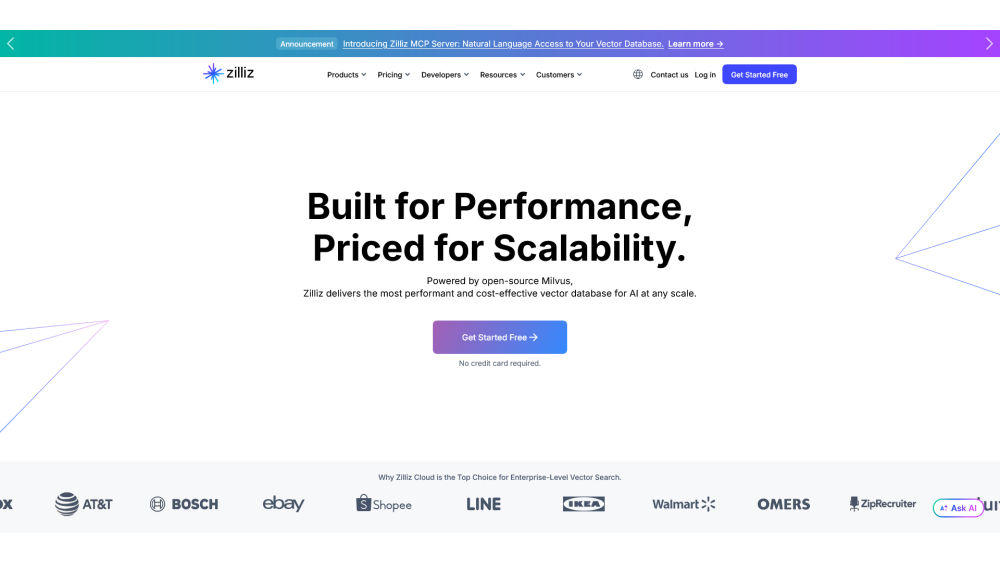Click the Log in link

coord(705,75)
